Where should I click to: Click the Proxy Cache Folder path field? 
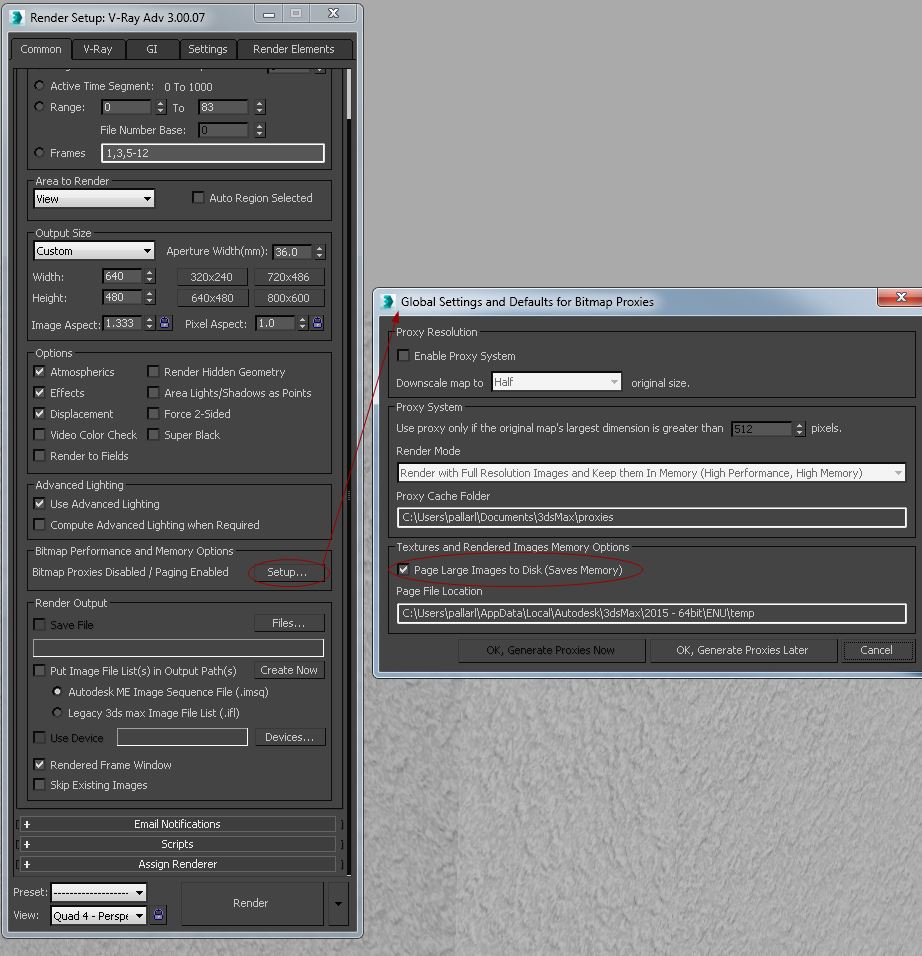click(651, 517)
